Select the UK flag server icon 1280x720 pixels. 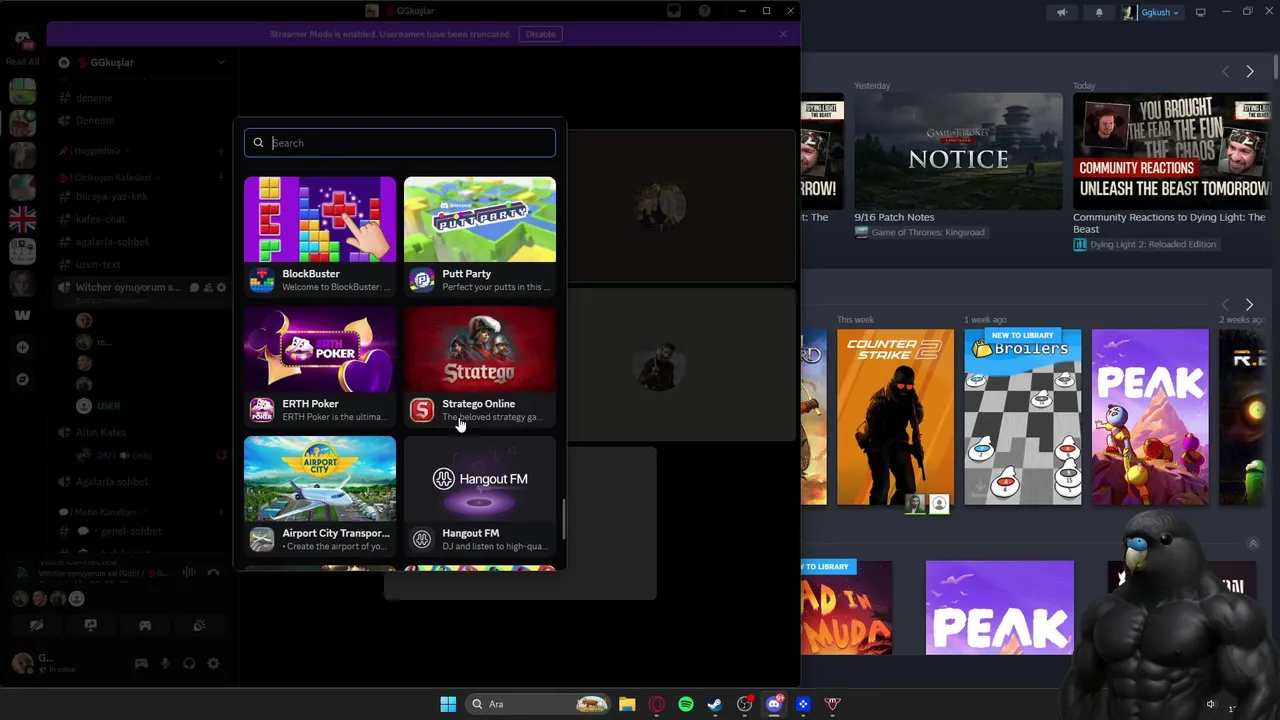point(22,219)
